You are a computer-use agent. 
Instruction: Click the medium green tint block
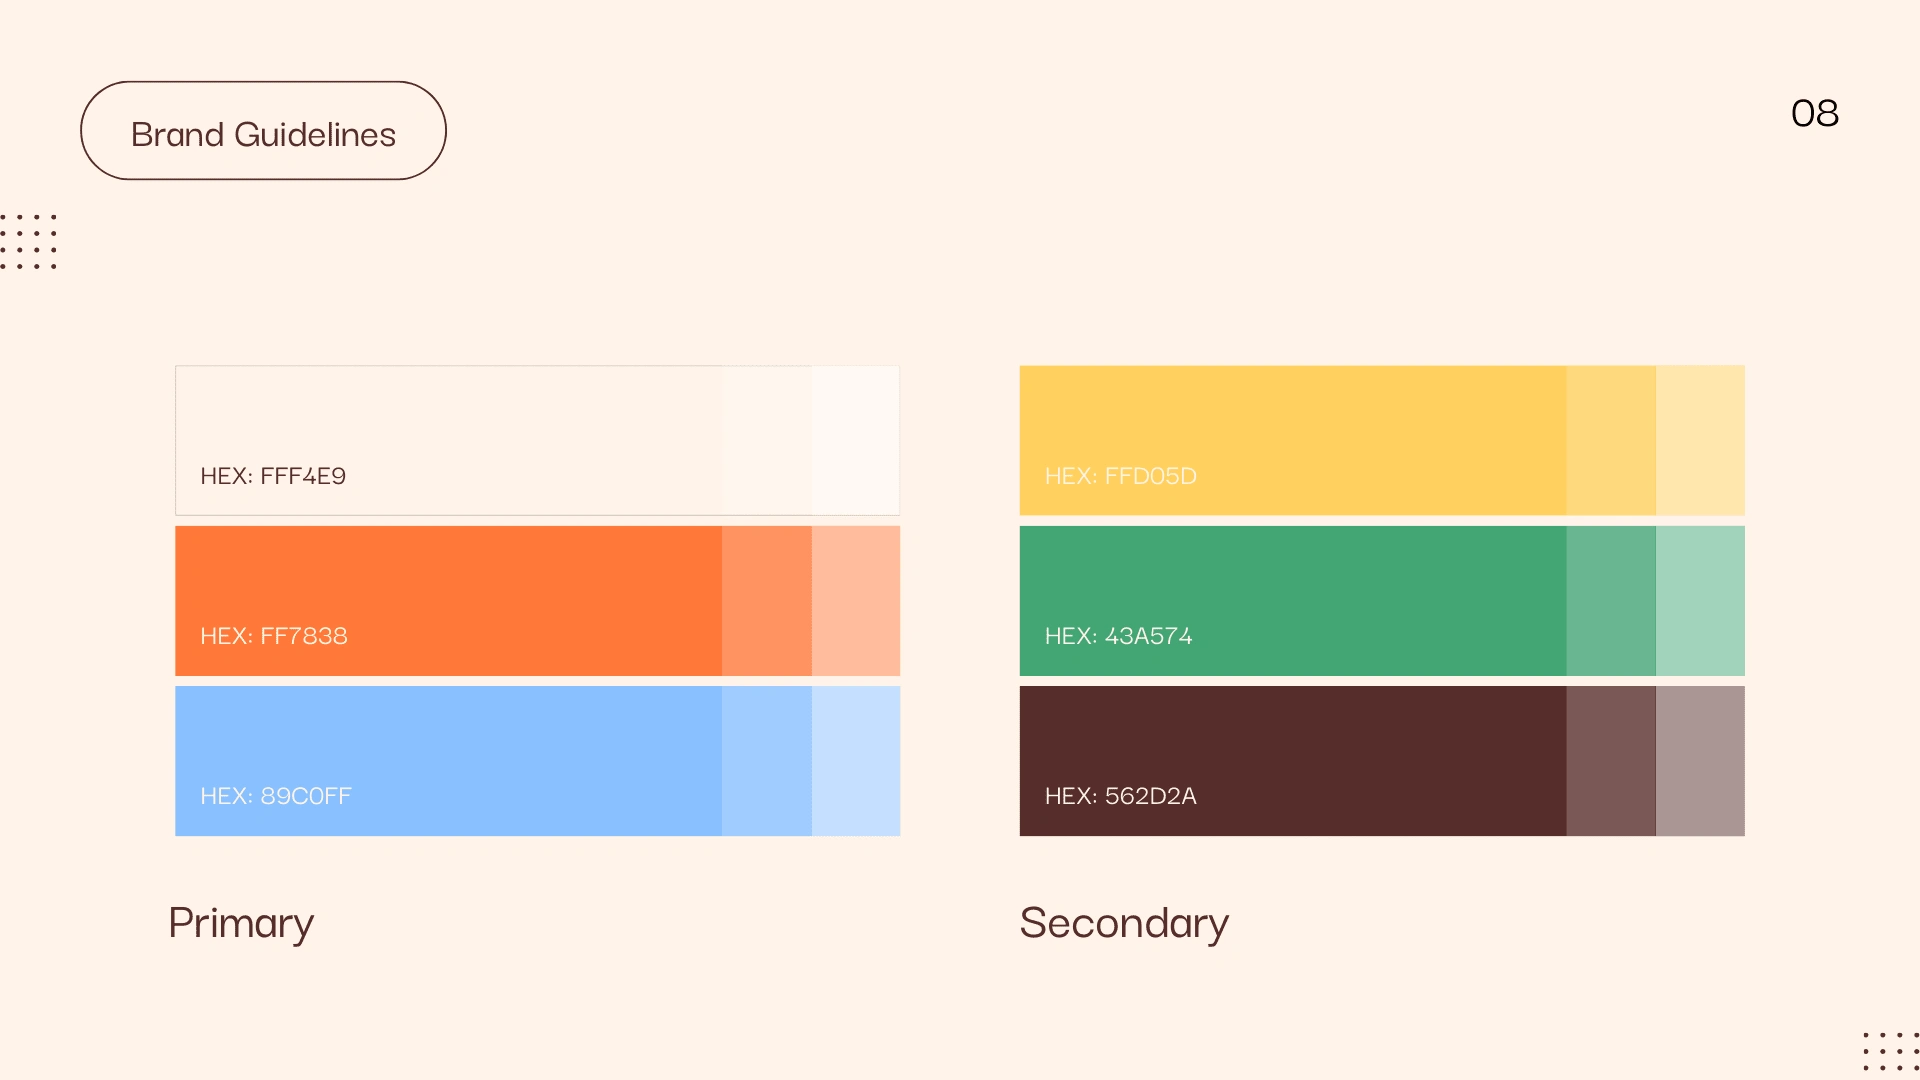point(1611,601)
